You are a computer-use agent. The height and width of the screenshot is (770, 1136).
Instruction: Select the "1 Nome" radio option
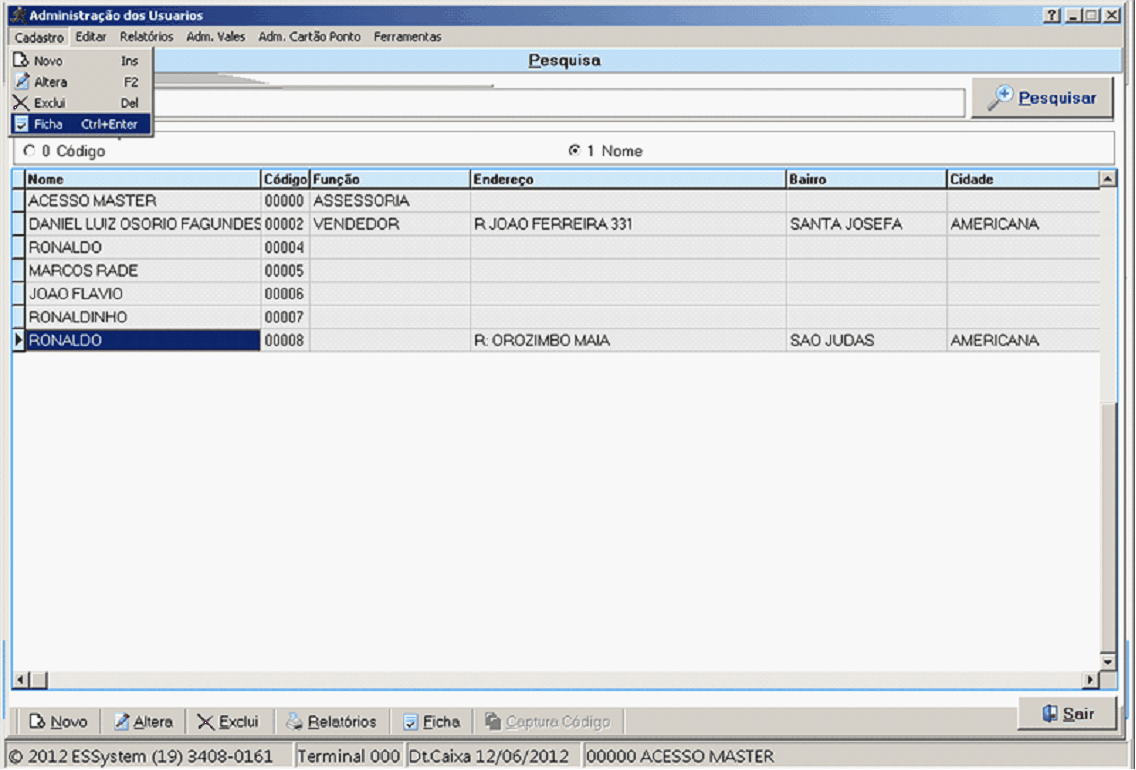click(574, 151)
